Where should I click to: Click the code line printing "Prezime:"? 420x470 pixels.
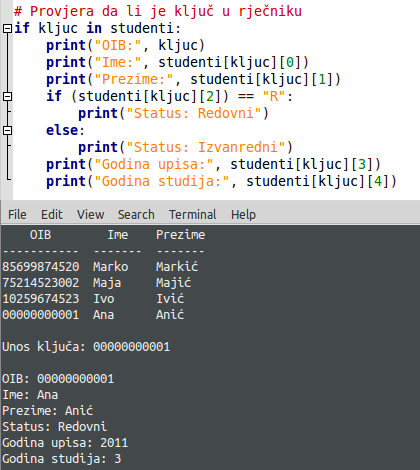click(193, 79)
